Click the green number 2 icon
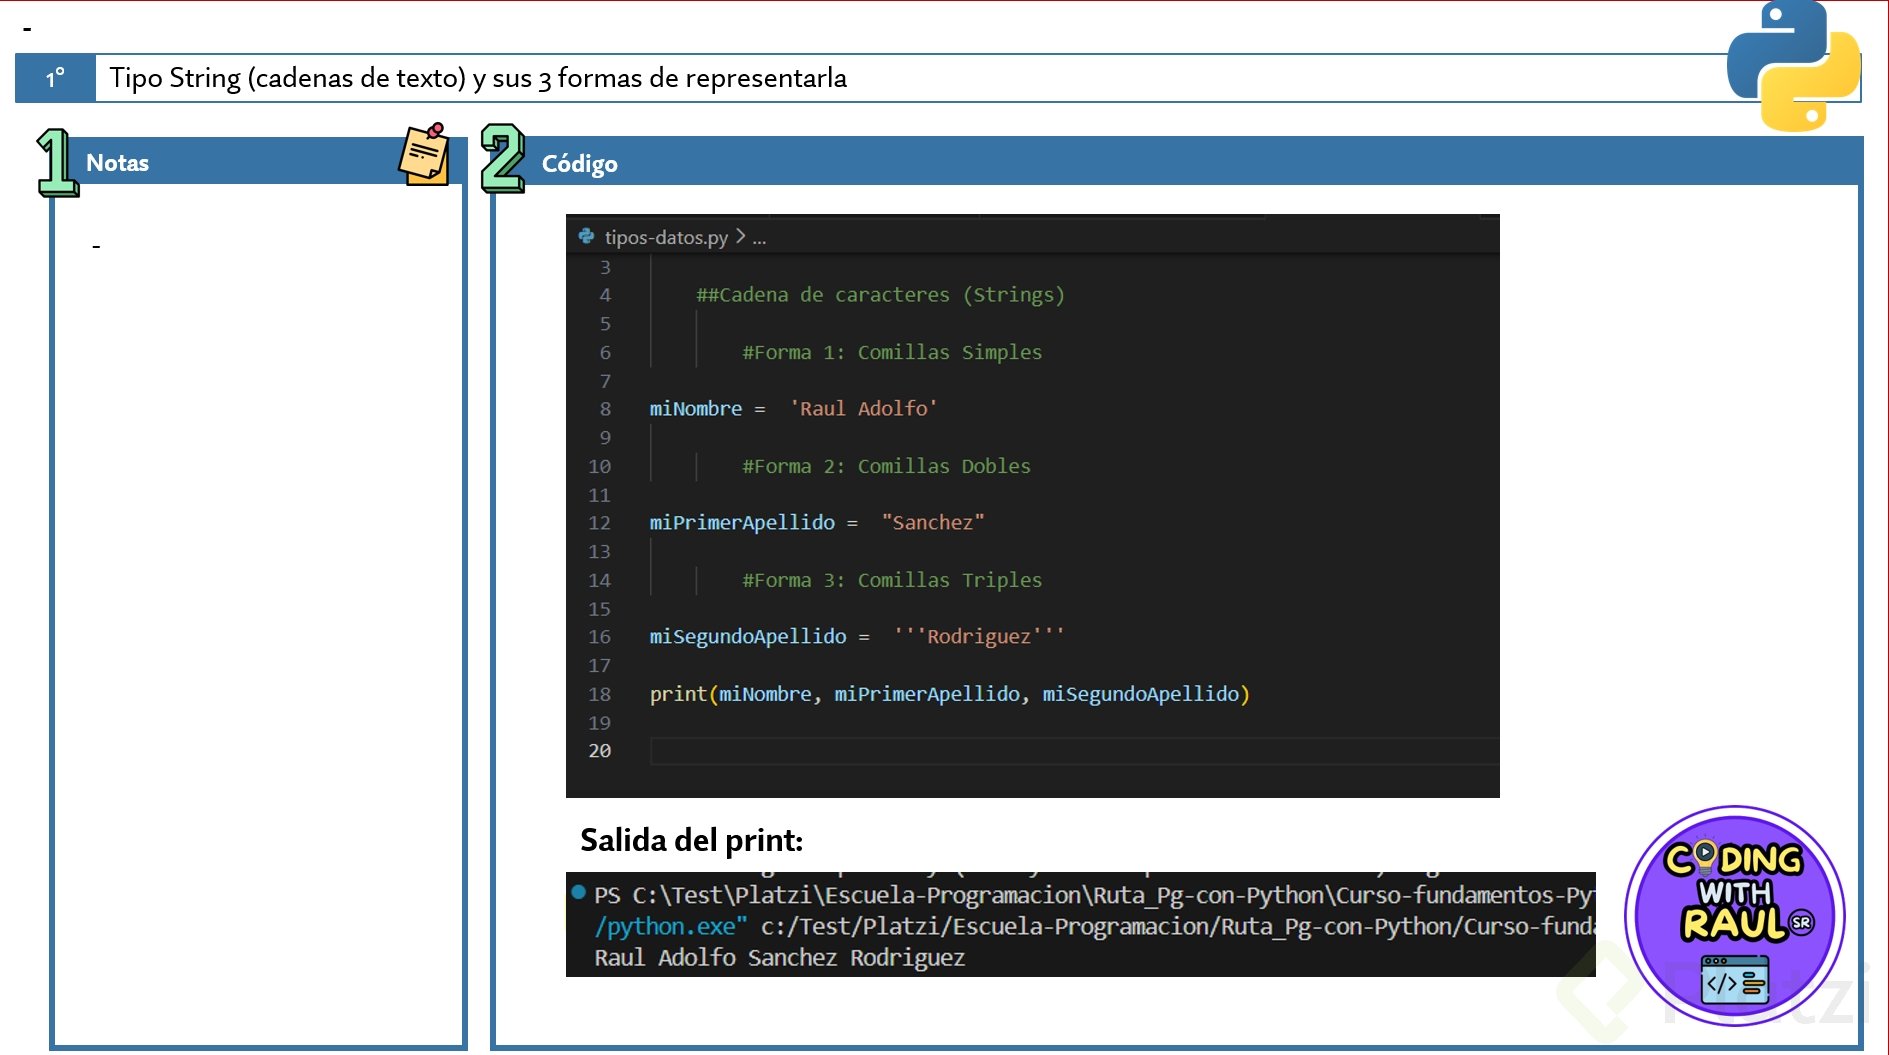1889x1055 pixels. pyautogui.click(x=502, y=159)
